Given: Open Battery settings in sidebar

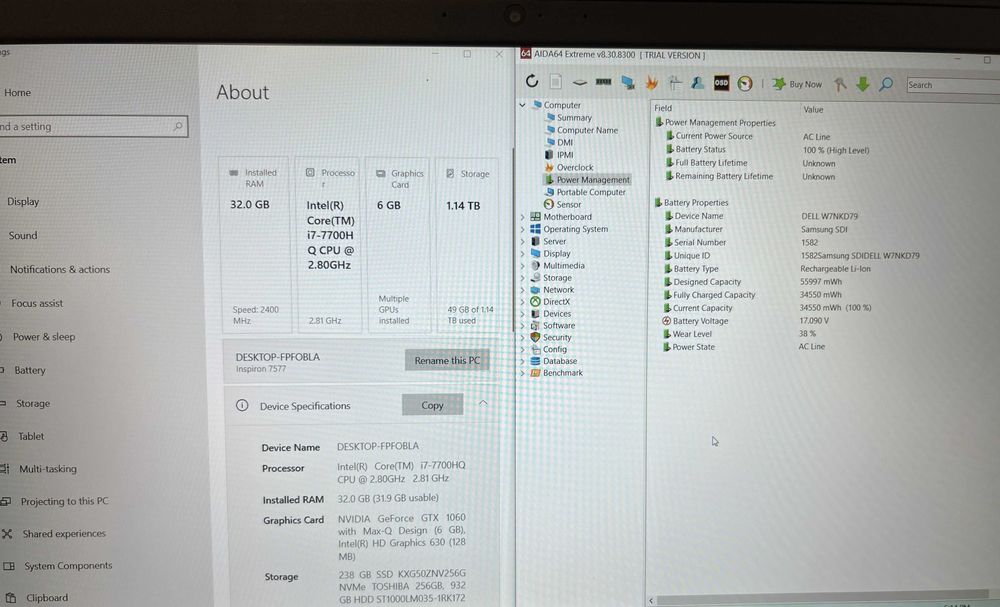Looking at the screenshot, I should pos(29,370).
